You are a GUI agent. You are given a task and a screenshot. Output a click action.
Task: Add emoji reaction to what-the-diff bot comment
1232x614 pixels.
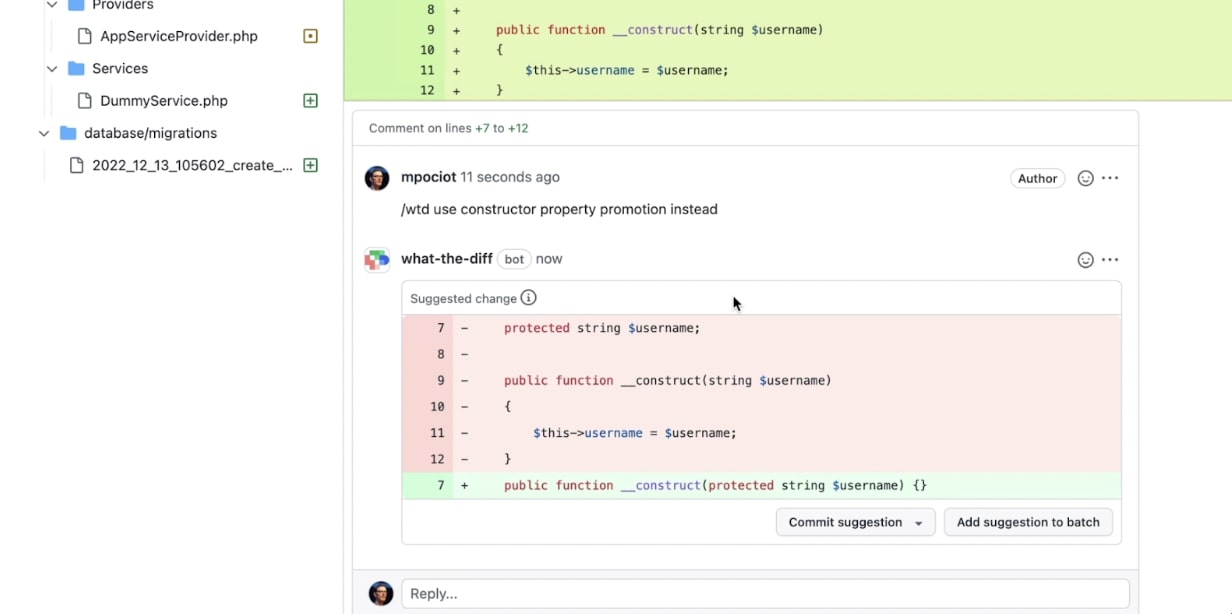tap(1085, 260)
